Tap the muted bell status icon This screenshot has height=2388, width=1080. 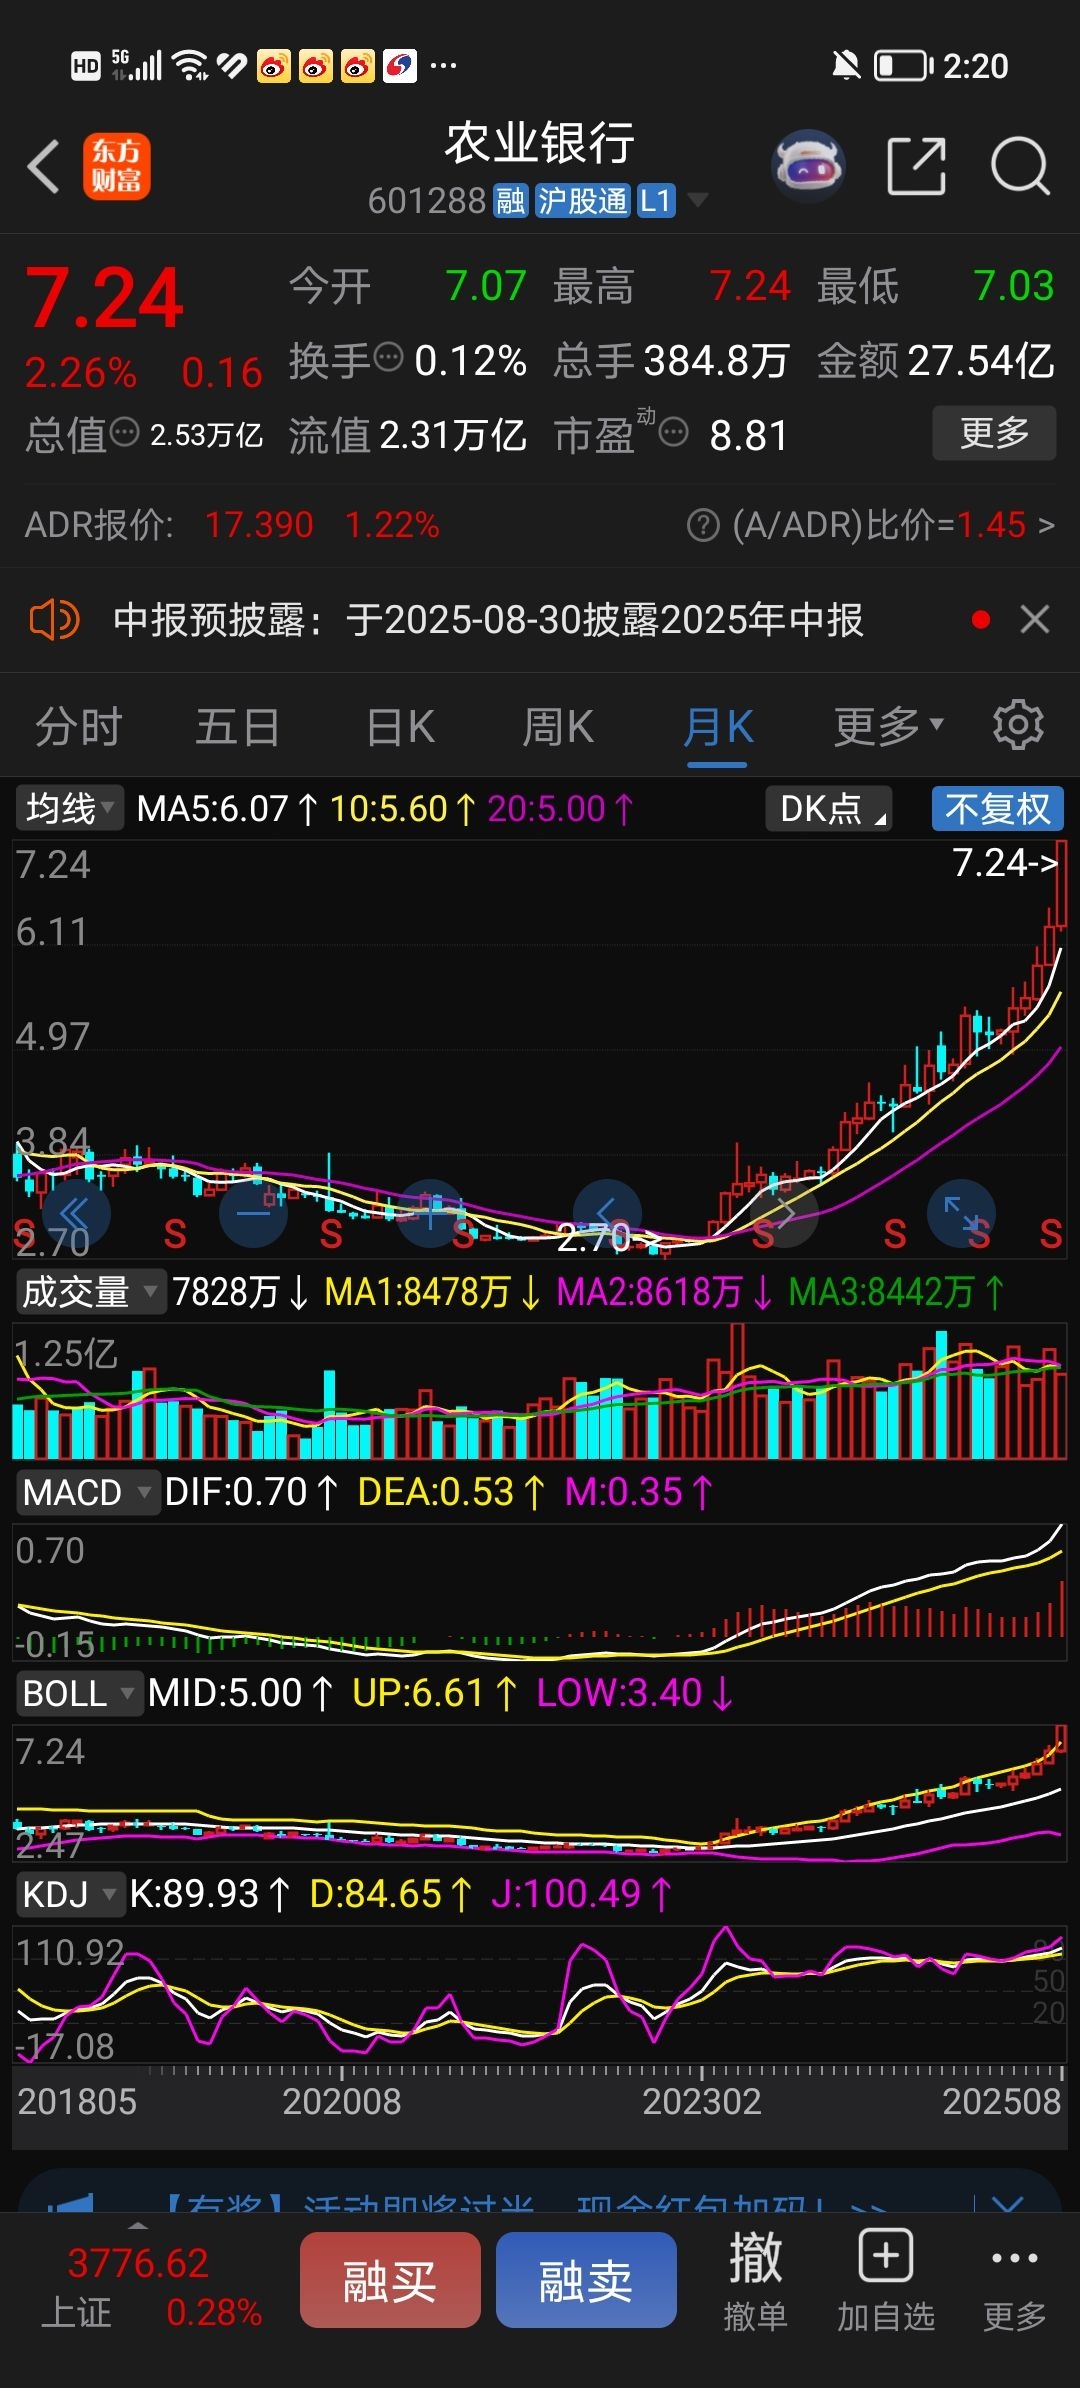[846, 66]
